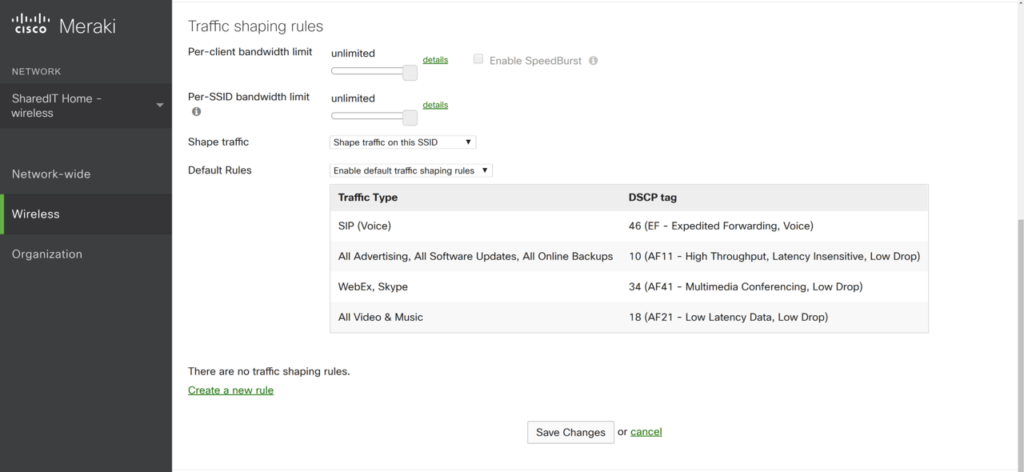Click info icon under Per-SSID bandwidth limit
Viewport: 1024px width, 472px height.
pyautogui.click(x=196, y=112)
